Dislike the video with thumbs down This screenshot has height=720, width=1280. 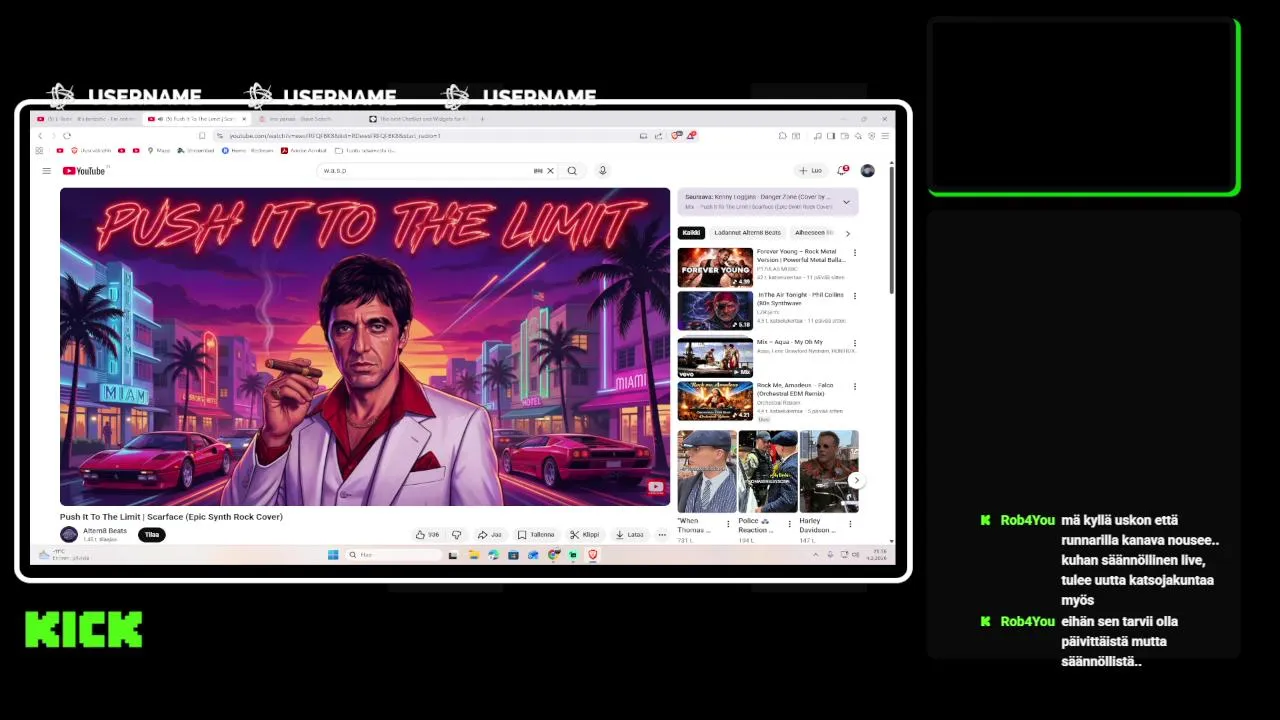click(456, 535)
